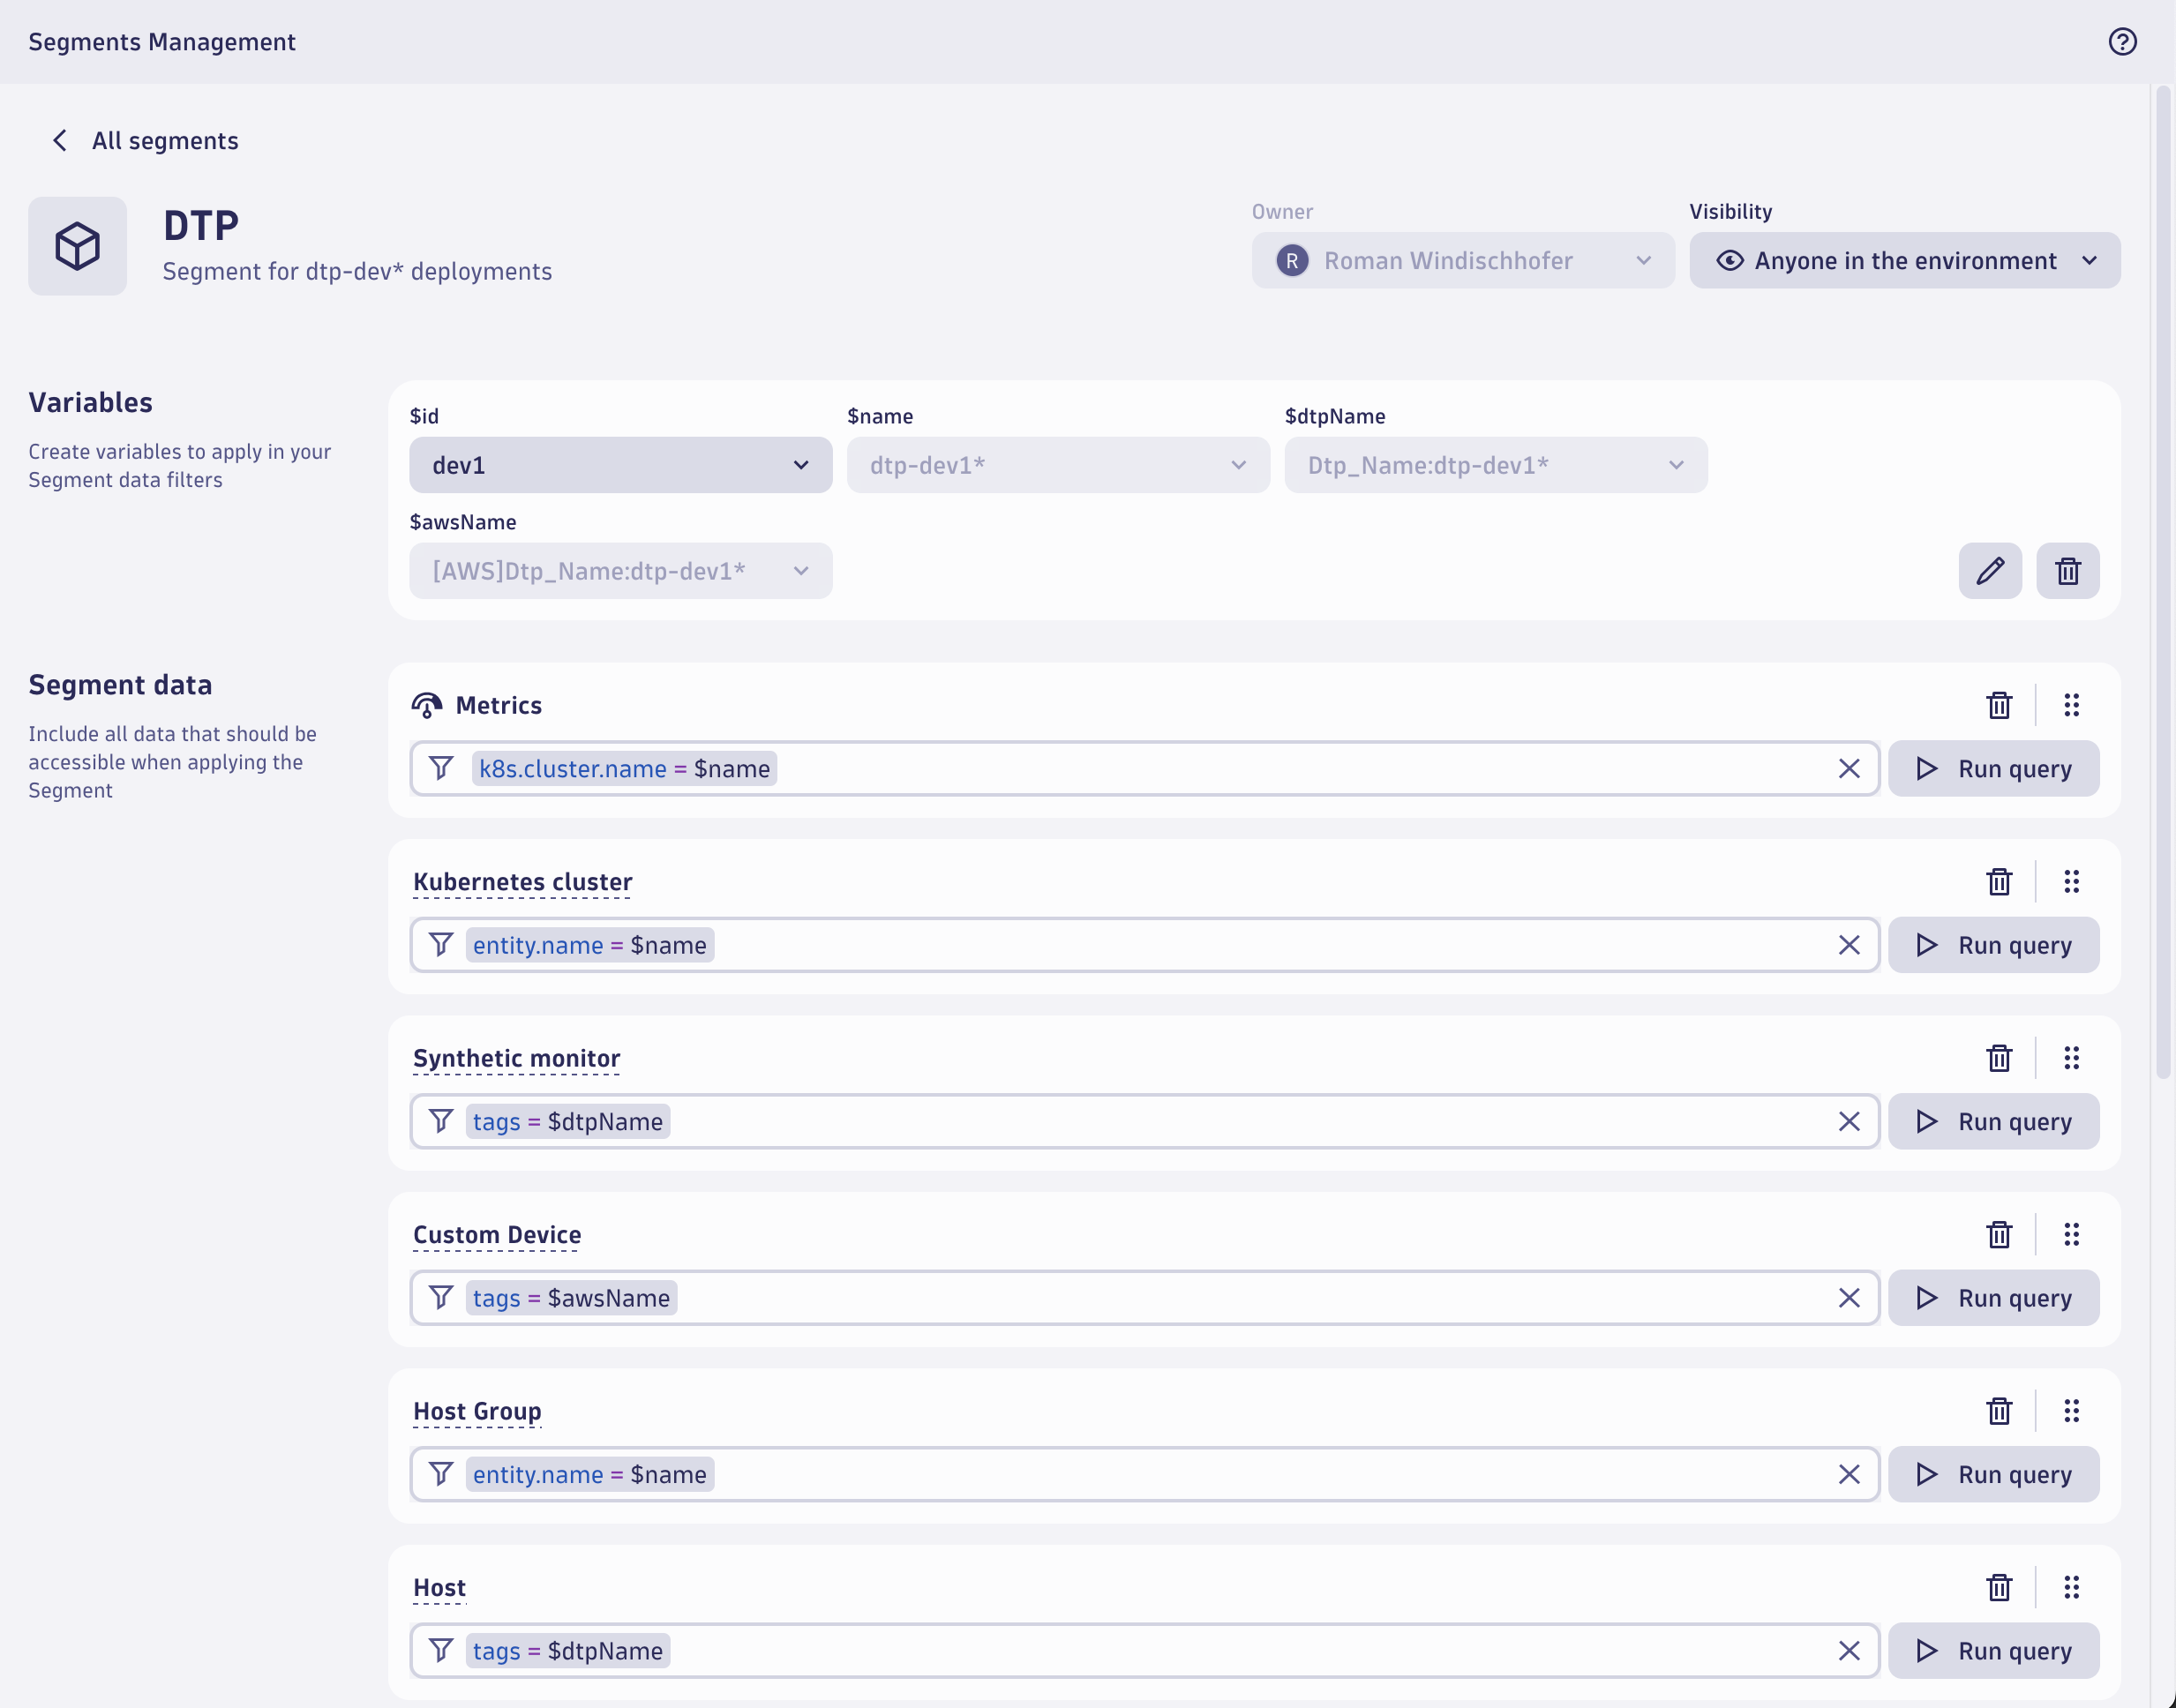The height and width of the screenshot is (1708, 2176).
Task: Open the $id variable dropdown showing dev1
Action: [x=620, y=464]
